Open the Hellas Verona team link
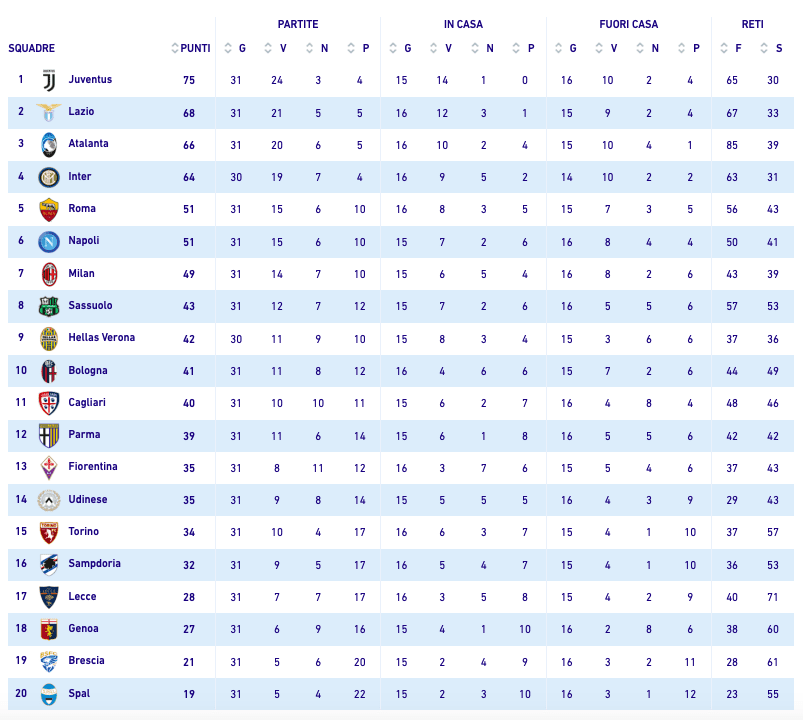Screen dimensions: 803x720 click(x=101, y=338)
